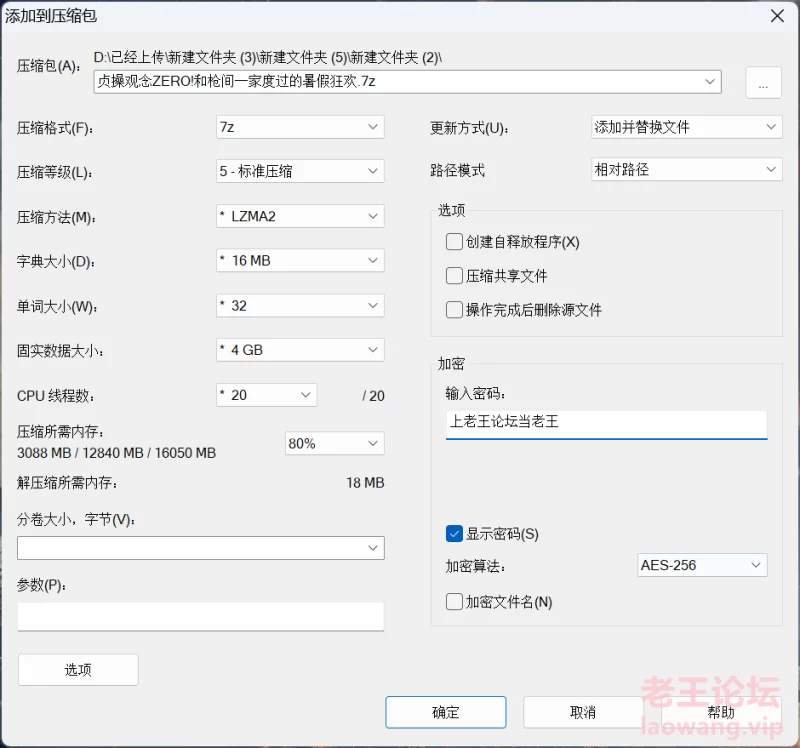The width and height of the screenshot is (800, 748).
Task: Close the Add to Archive dialog
Action: click(776, 15)
